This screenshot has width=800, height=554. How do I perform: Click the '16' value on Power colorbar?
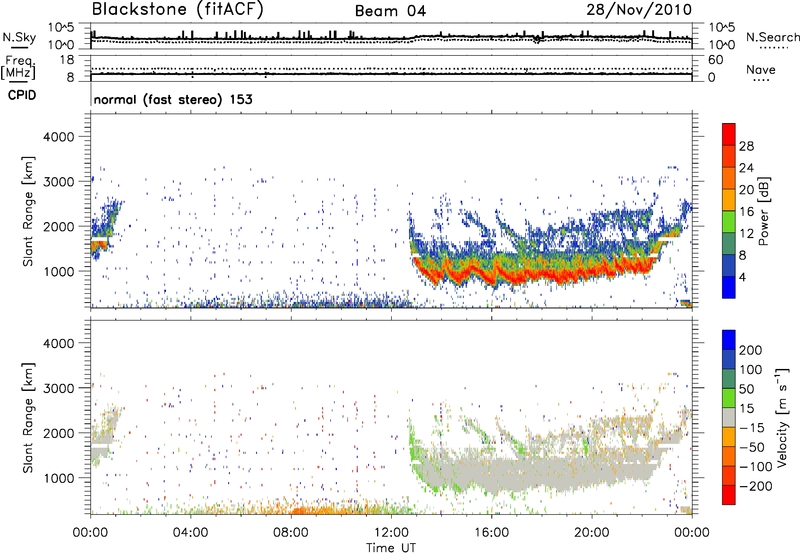click(x=746, y=212)
